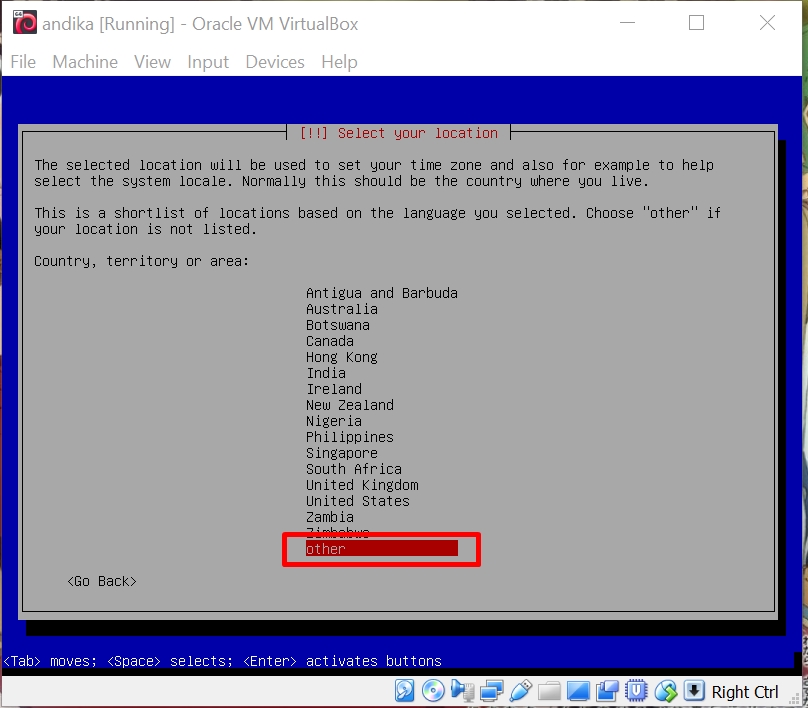Select Botswana from the location list
This screenshot has width=808, height=708.
338,325
